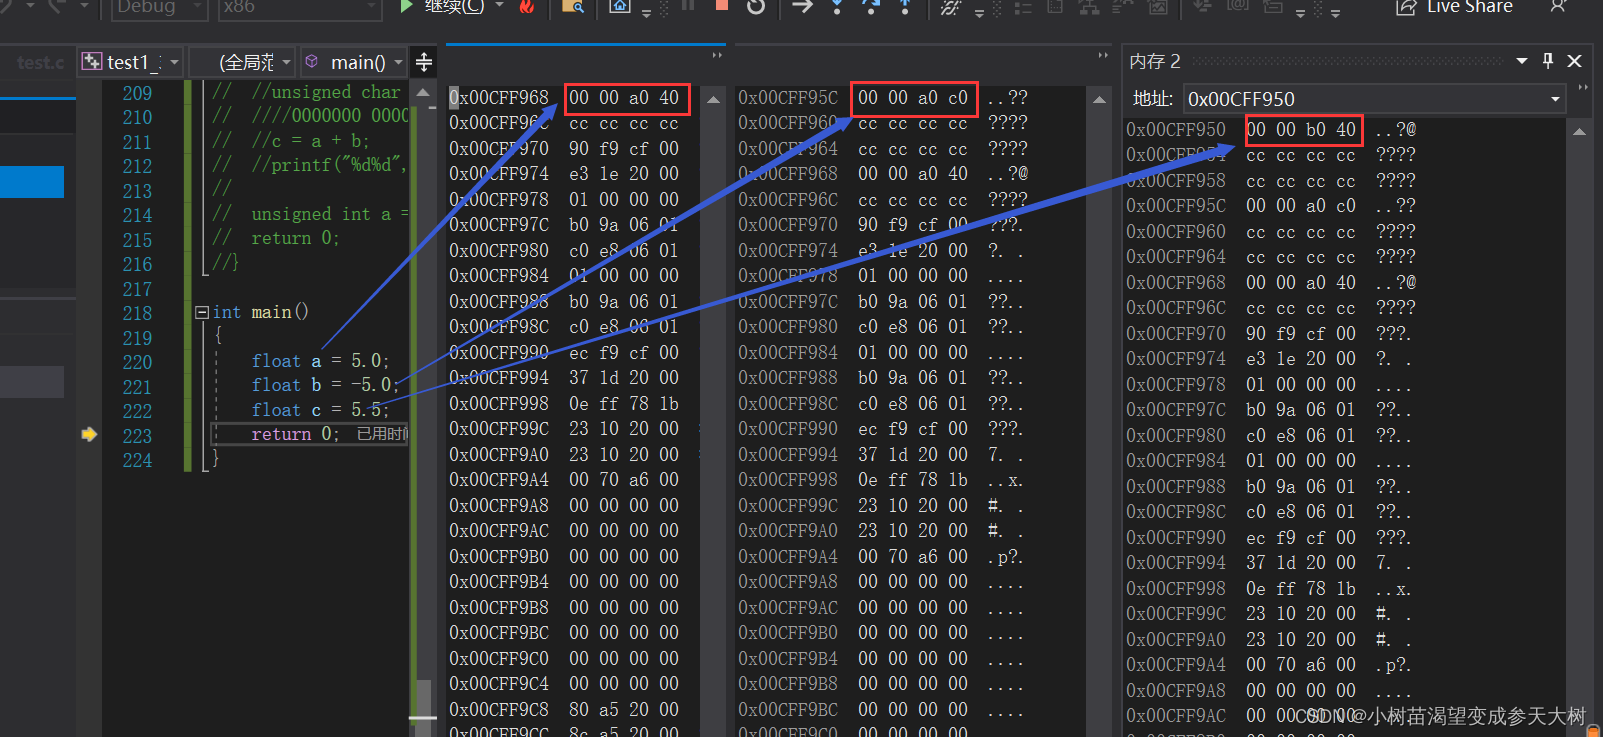Screen dimensions: 1603x737
Task: Close the 内存 2 memory panel
Action: pos(1574,61)
